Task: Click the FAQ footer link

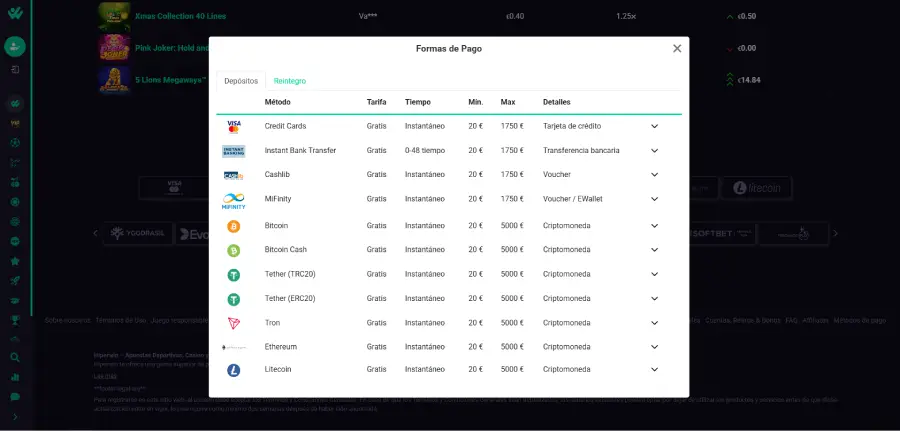Action: 792,321
